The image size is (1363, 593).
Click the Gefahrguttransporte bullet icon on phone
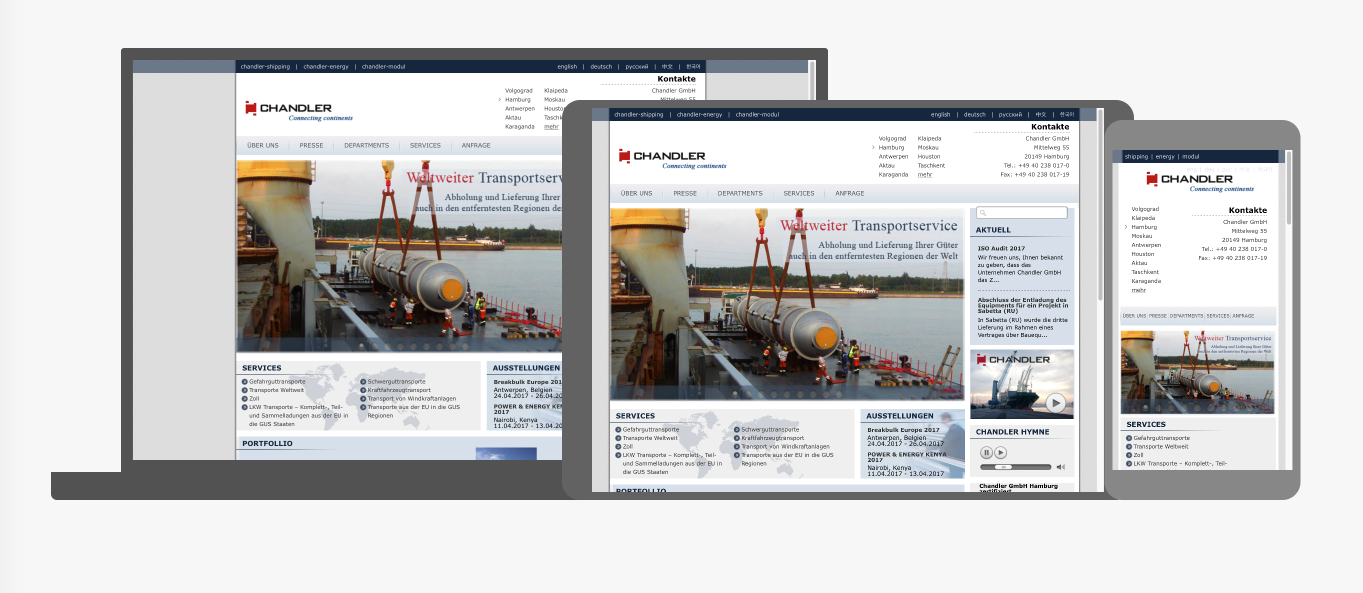click(x=1129, y=438)
